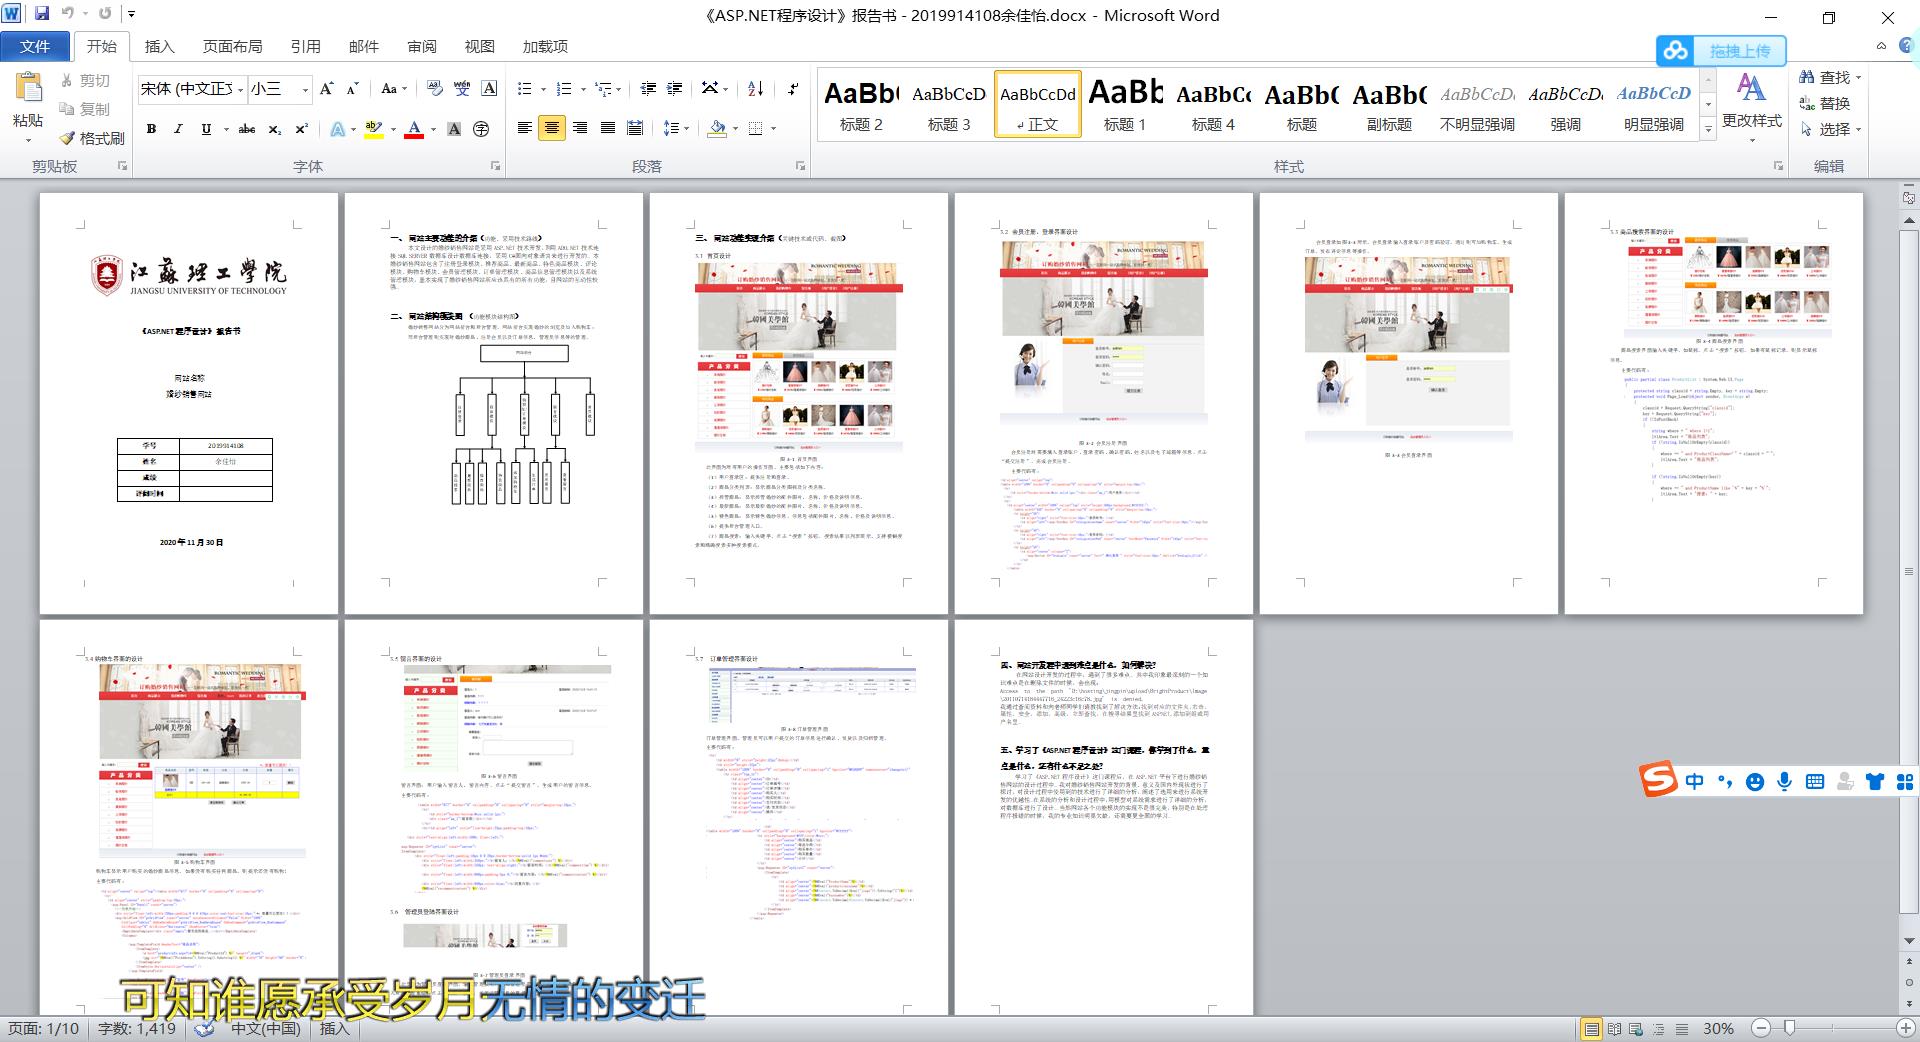Viewport: 1920px width, 1042px height.
Task: Open the borders dropdown arrow
Action: [x=773, y=129]
